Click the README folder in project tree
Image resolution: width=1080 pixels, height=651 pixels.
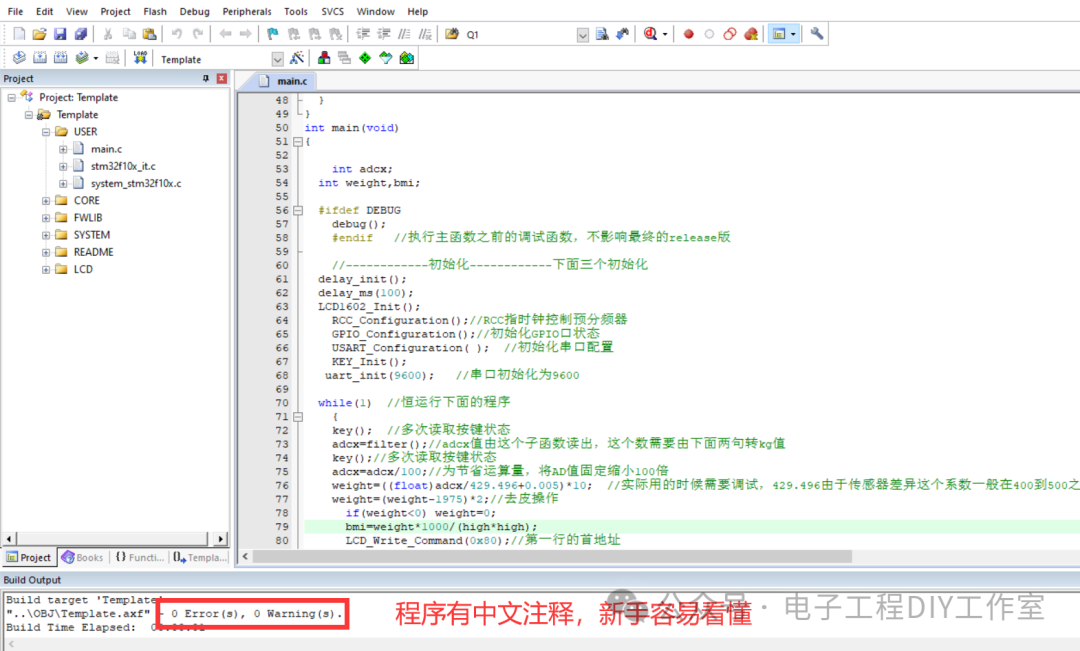[x=94, y=252]
